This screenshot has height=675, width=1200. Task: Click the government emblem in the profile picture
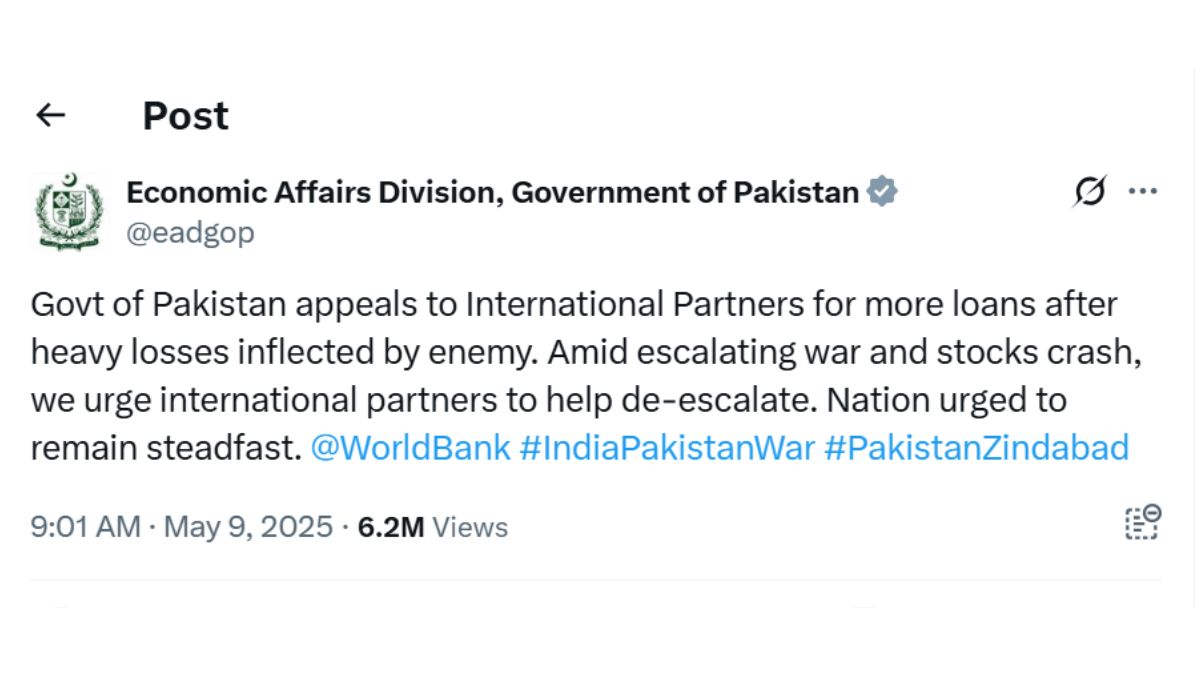70,208
